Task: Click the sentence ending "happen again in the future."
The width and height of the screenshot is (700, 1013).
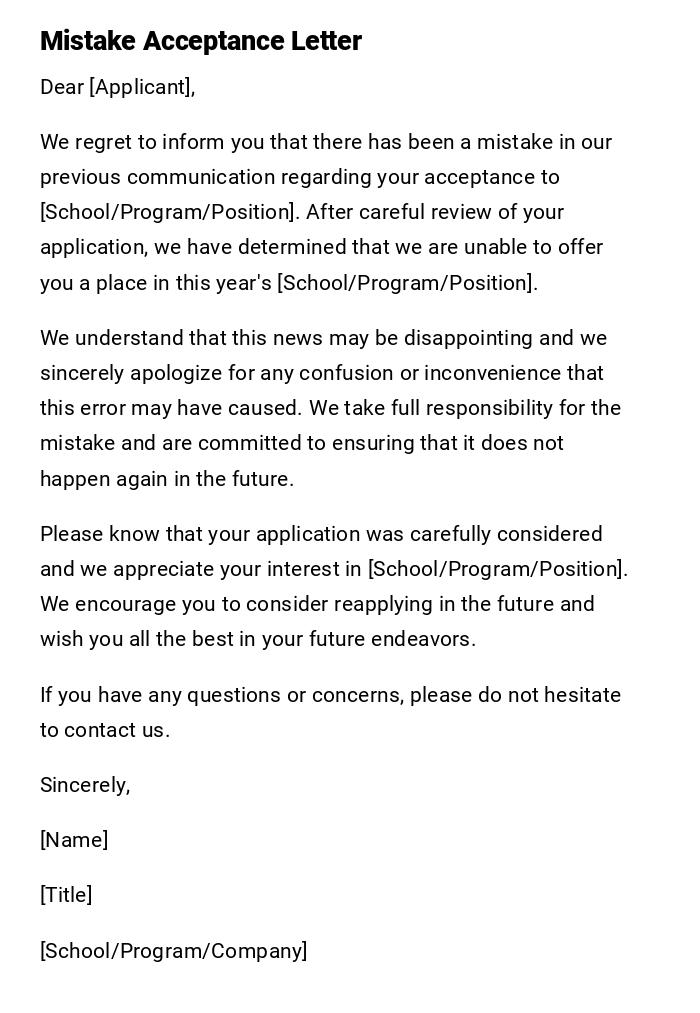Action: [x=167, y=479]
